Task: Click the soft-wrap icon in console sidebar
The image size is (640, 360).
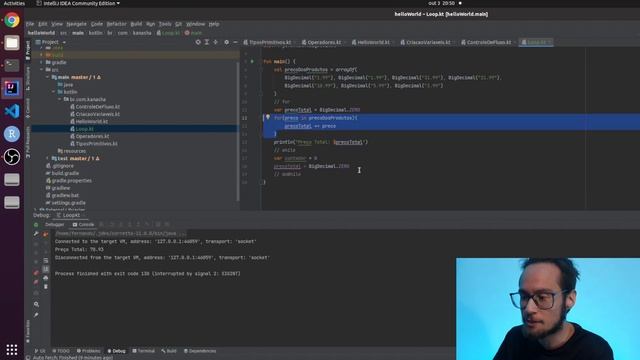Action: tap(46, 260)
